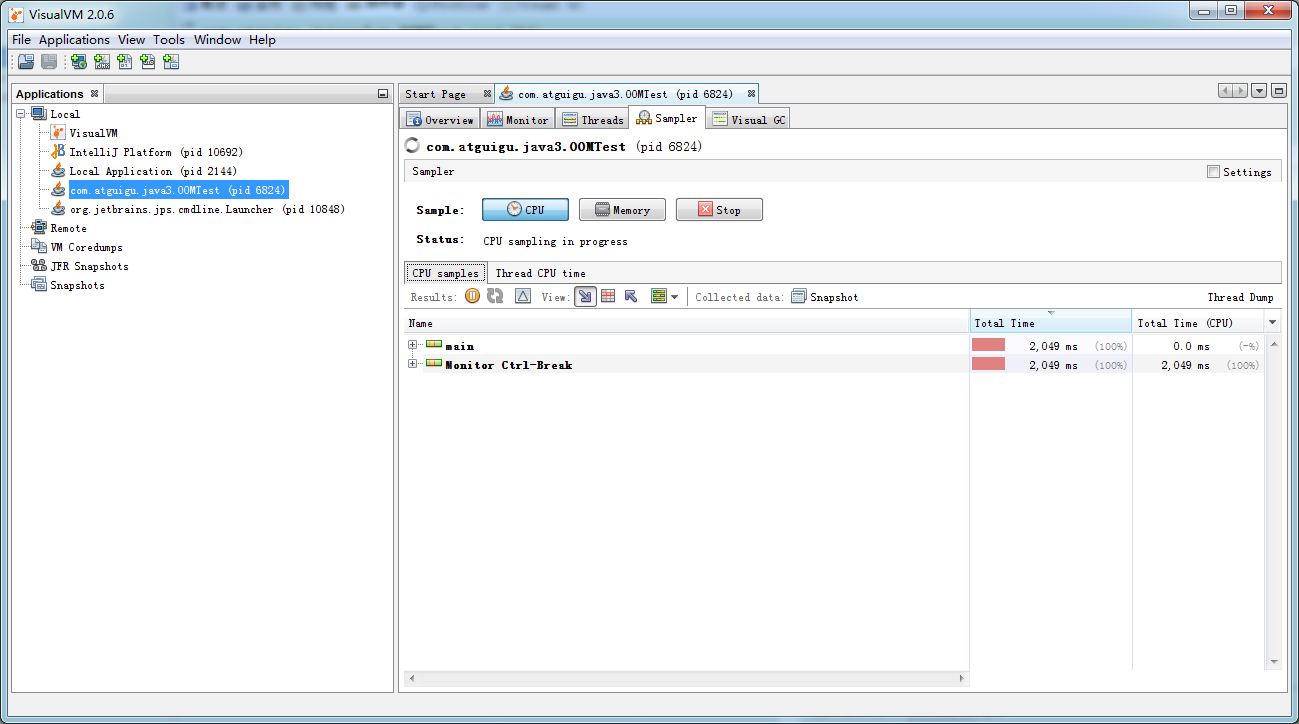
Task: Click the Add Remote Host toolbar icon
Action: coord(78,62)
